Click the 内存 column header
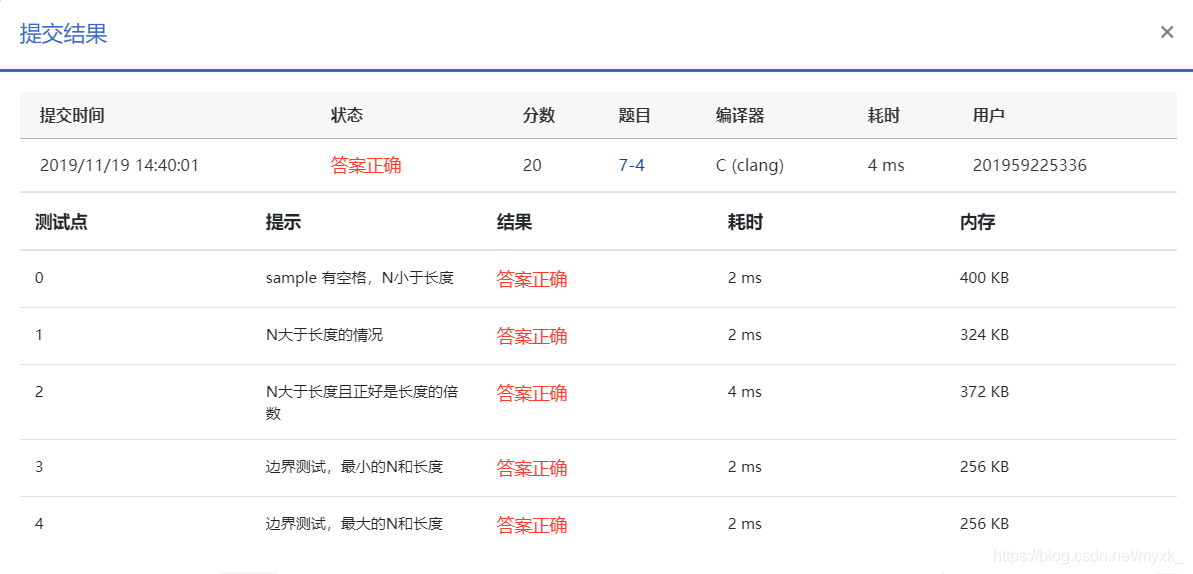 [978, 222]
